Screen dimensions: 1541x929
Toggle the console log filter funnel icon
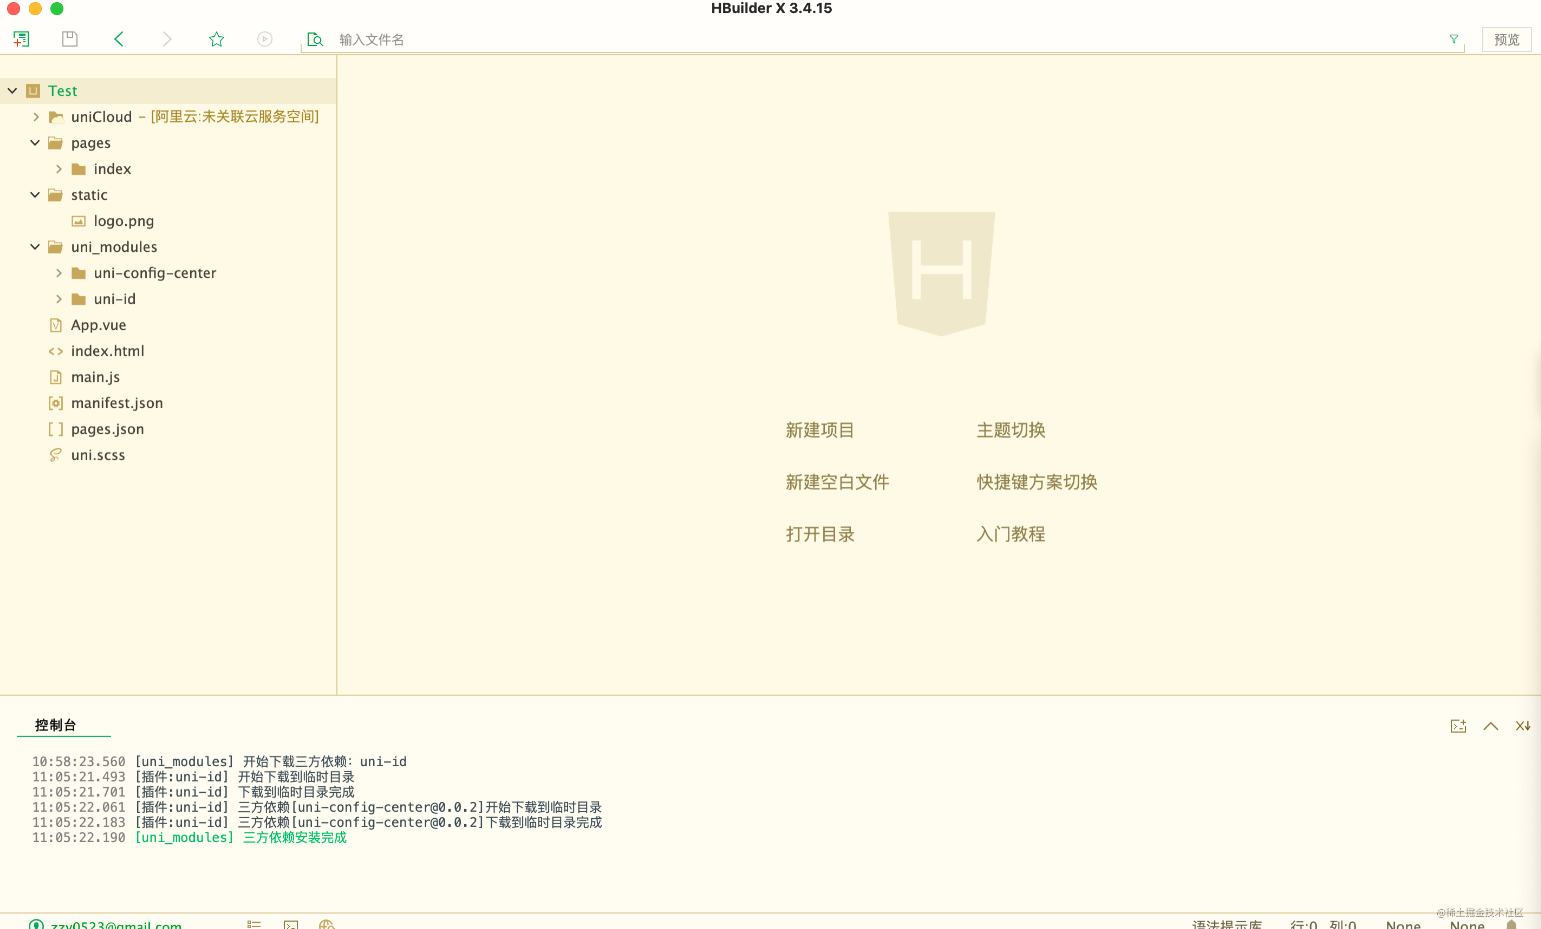tap(1453, 39)
